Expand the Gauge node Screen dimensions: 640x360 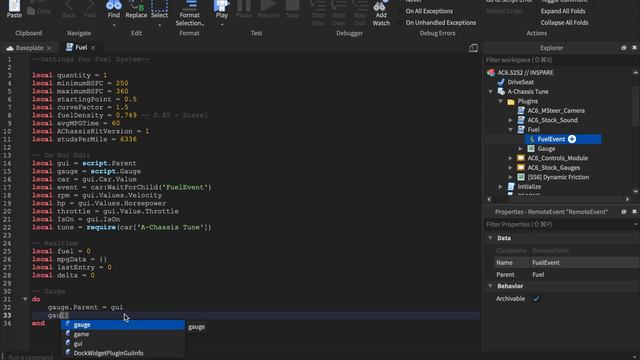(x=520, y=149)
